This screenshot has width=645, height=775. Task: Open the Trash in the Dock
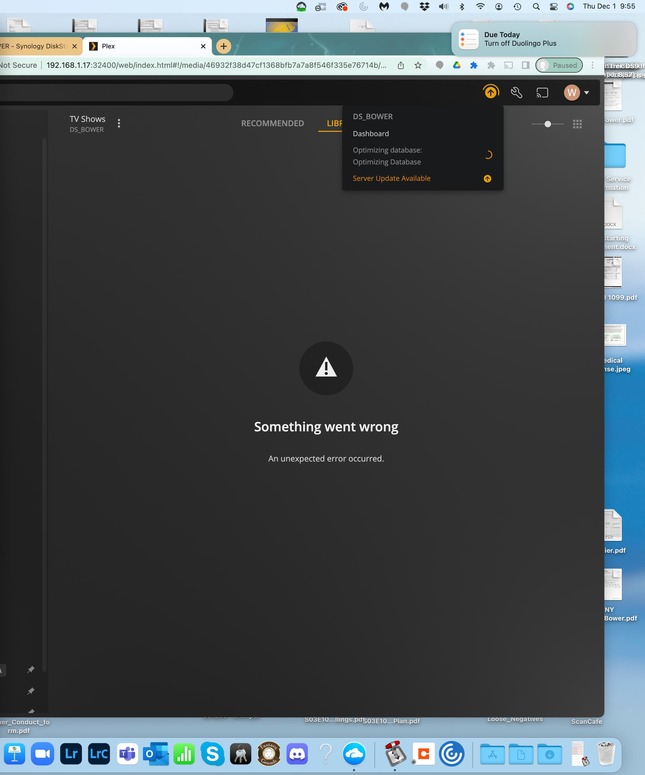tap(606, 754)
